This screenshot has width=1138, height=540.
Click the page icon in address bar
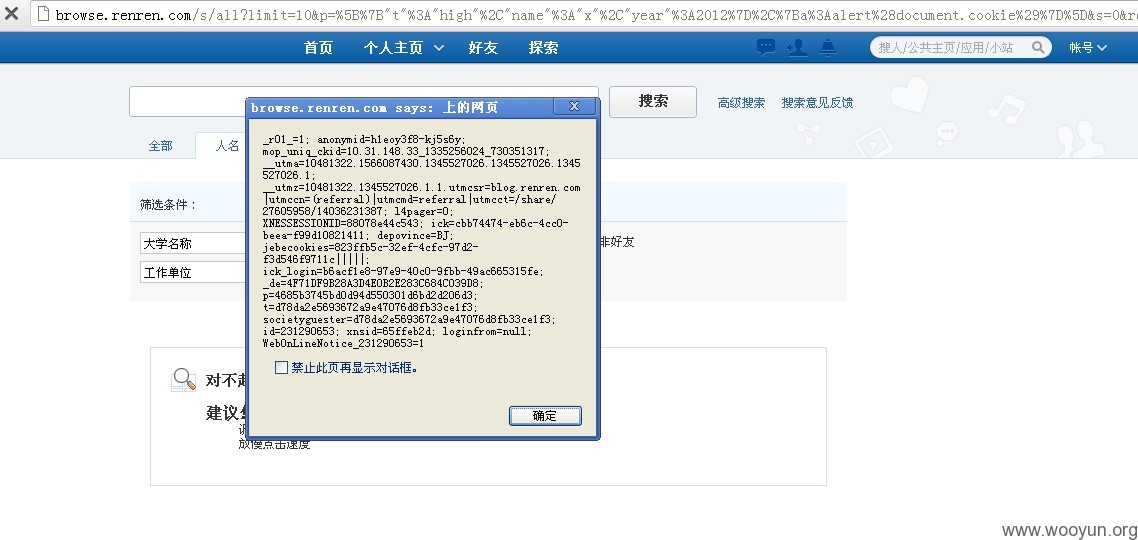click(x=43, y=14)
